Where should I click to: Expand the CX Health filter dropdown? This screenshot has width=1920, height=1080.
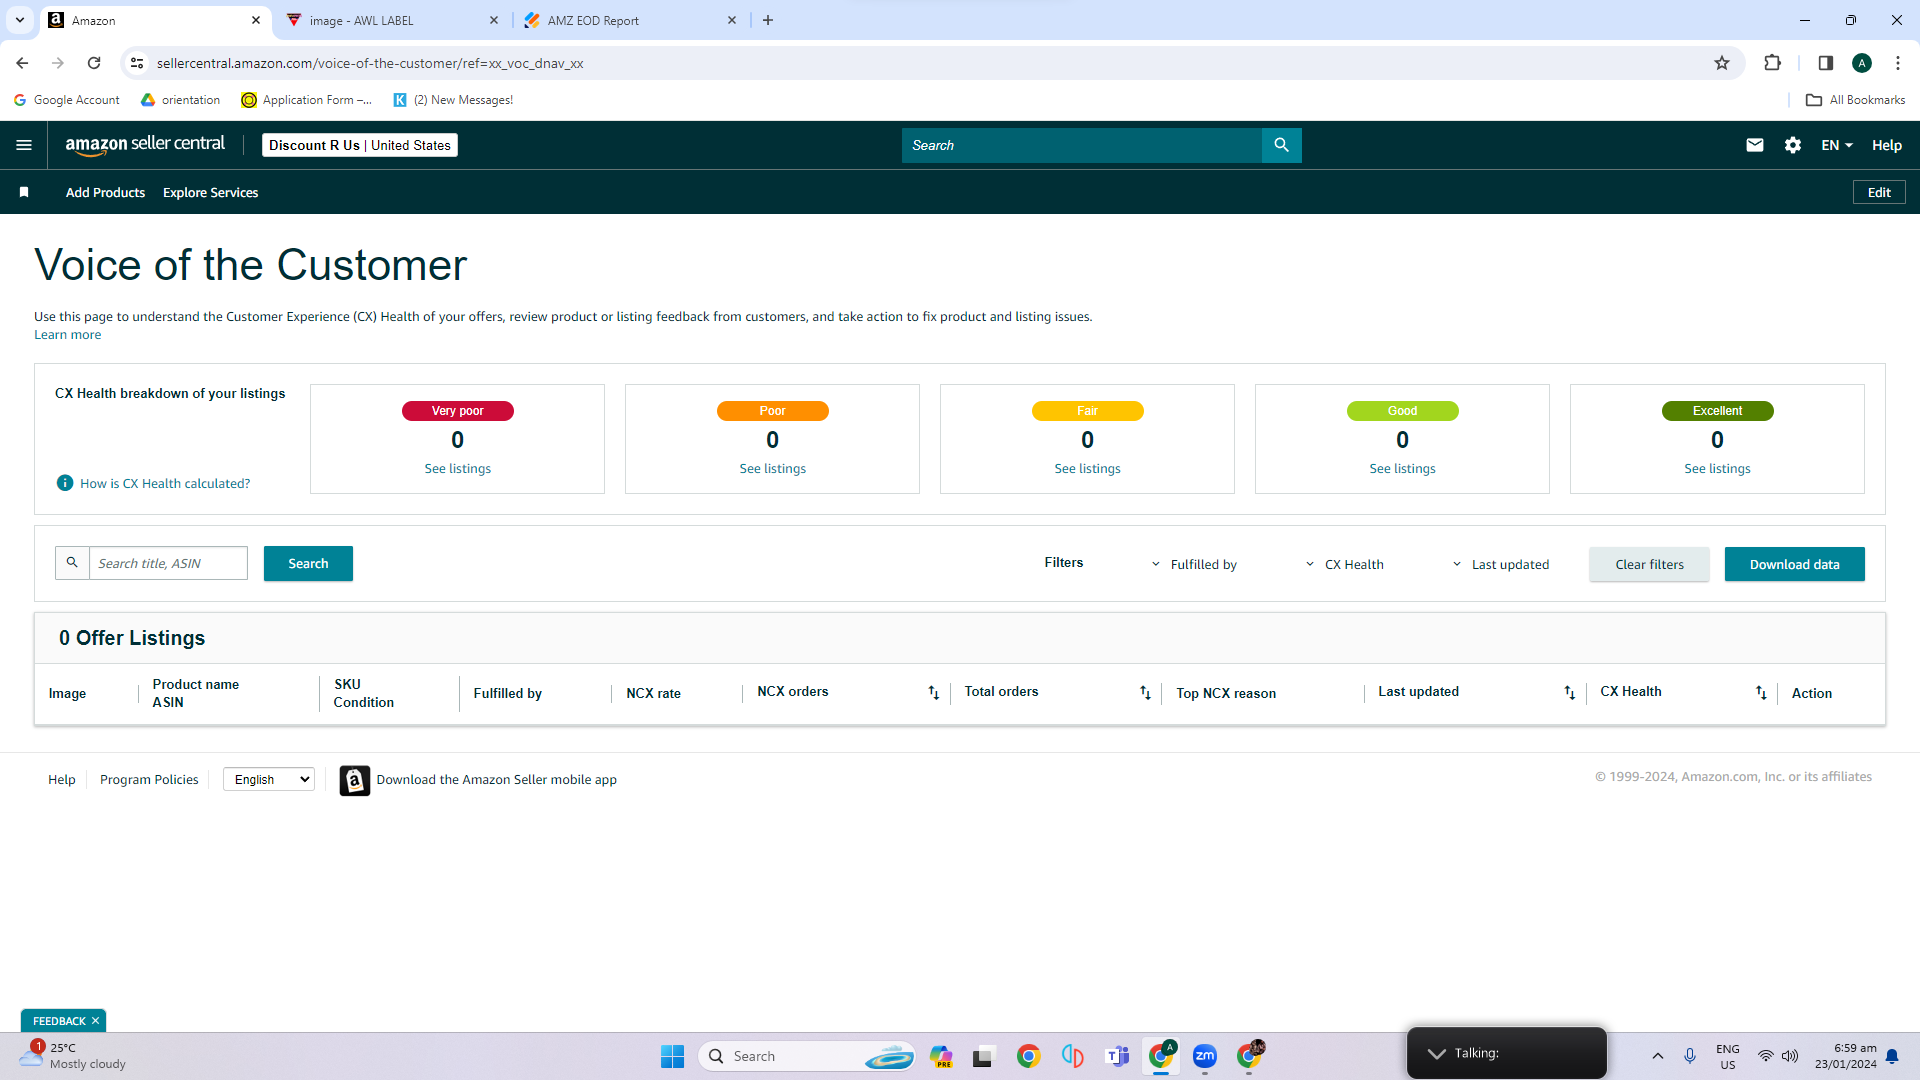pyautogui.click(x=1345, y=564)
